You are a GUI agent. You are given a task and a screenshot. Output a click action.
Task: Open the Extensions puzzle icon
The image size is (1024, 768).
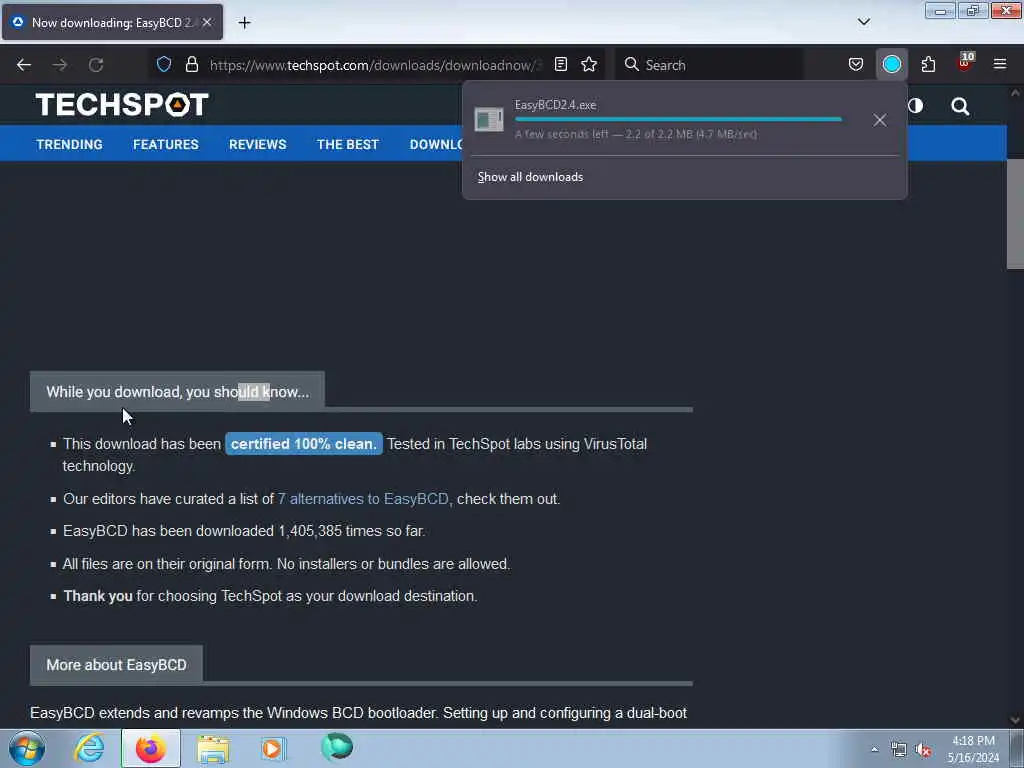tap(928, 64)
